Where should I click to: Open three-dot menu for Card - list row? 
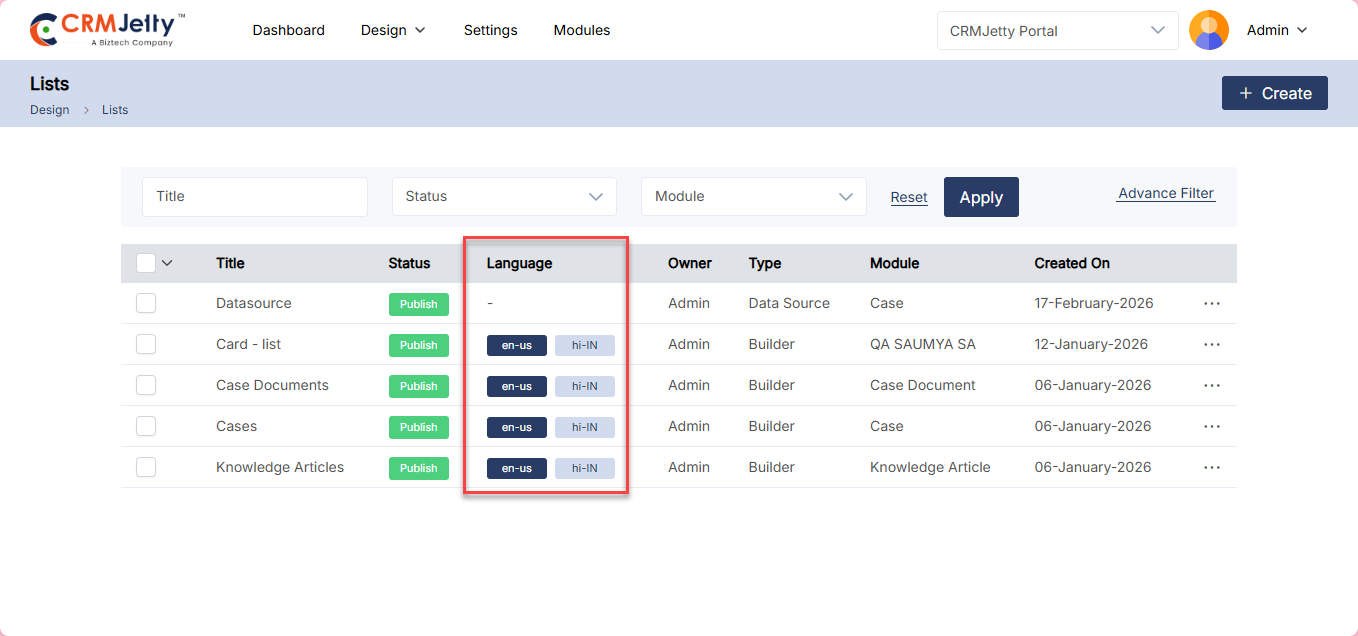pos(1212,344)
